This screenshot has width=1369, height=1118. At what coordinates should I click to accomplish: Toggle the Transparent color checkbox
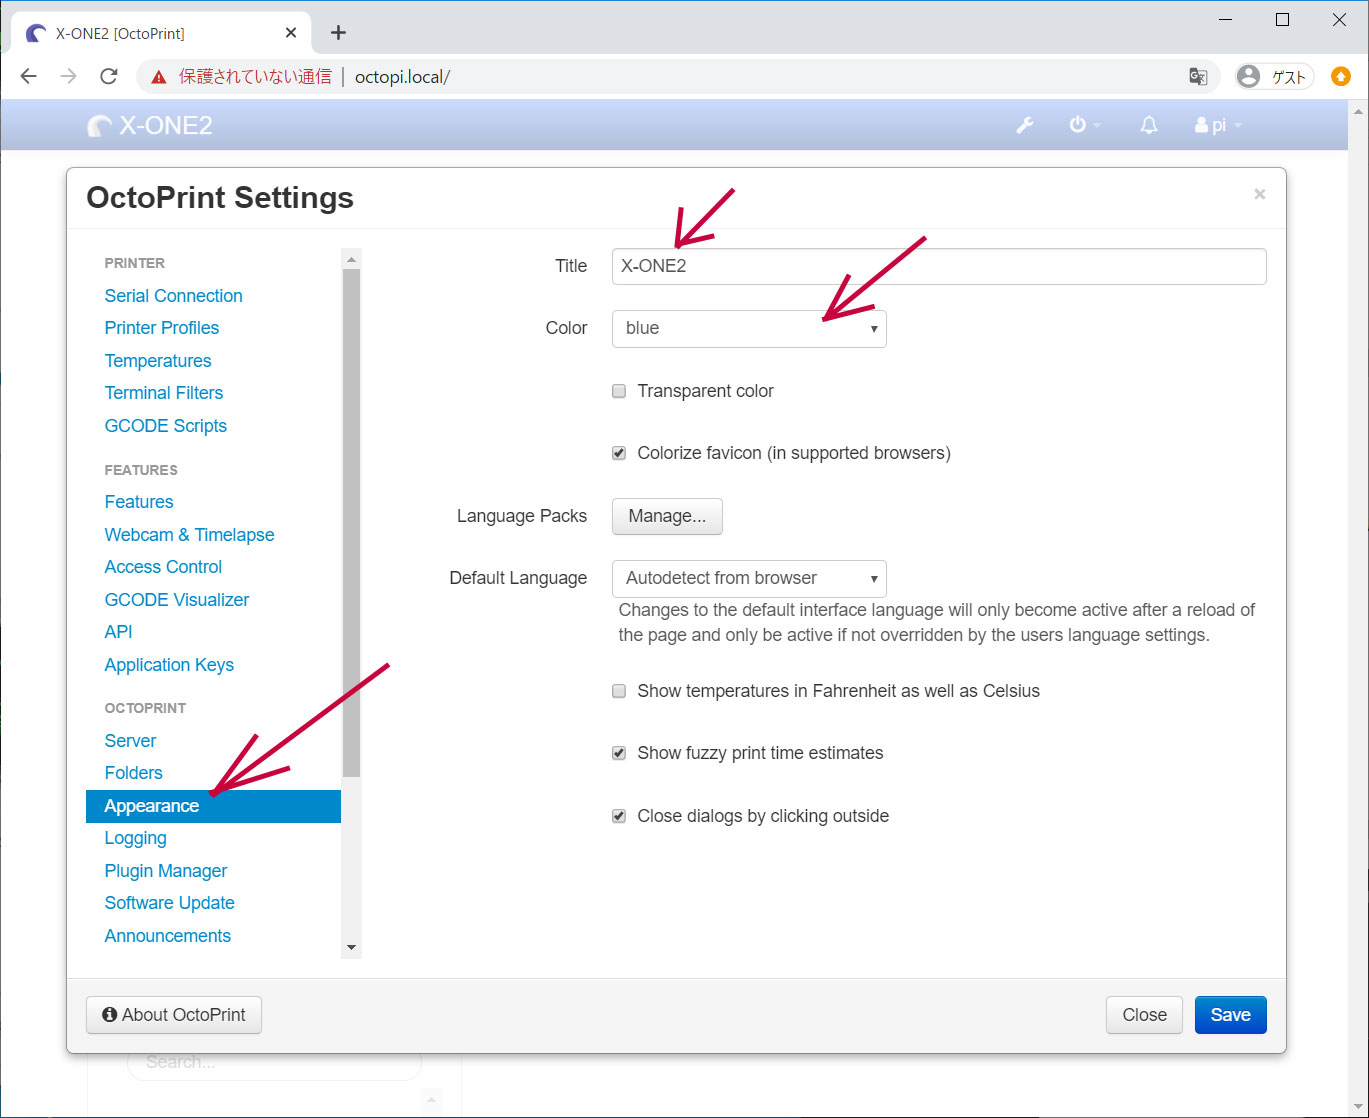(x=619, y=391)
